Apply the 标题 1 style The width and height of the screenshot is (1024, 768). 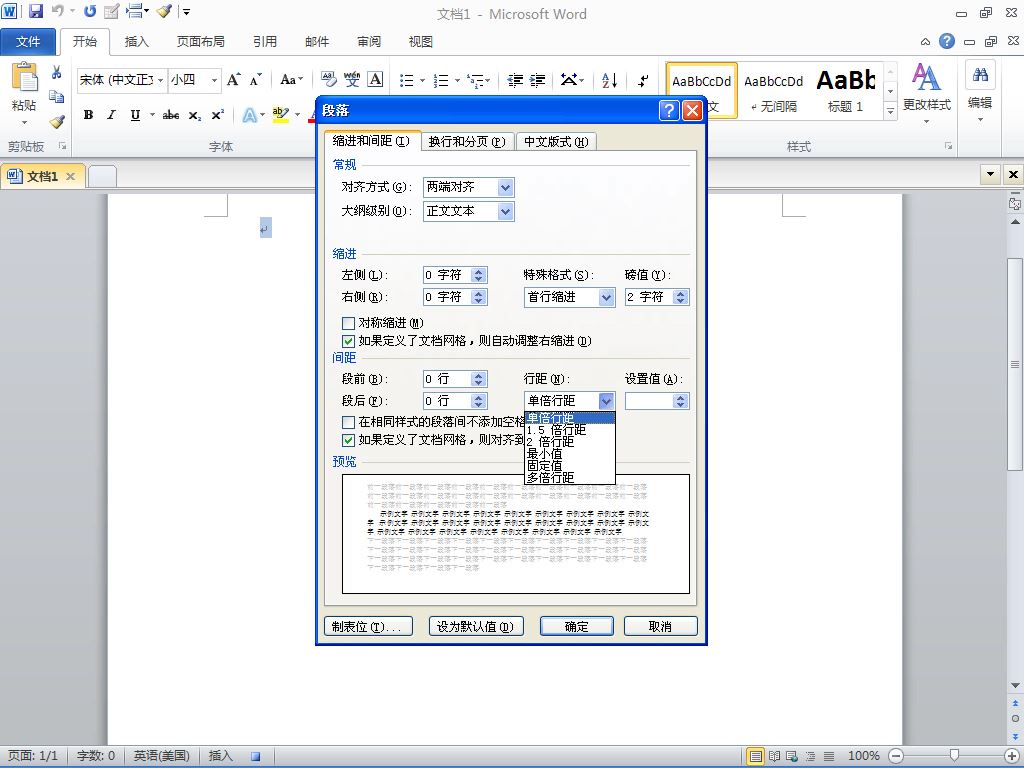click(x=846, y=91)
